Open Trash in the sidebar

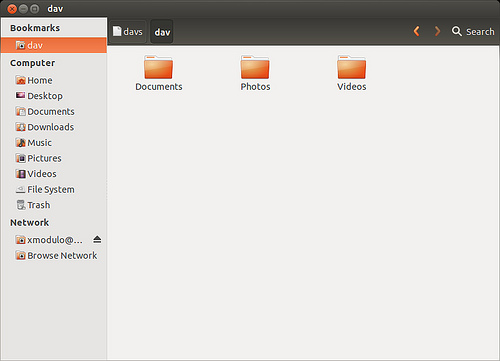coord(54,205)
